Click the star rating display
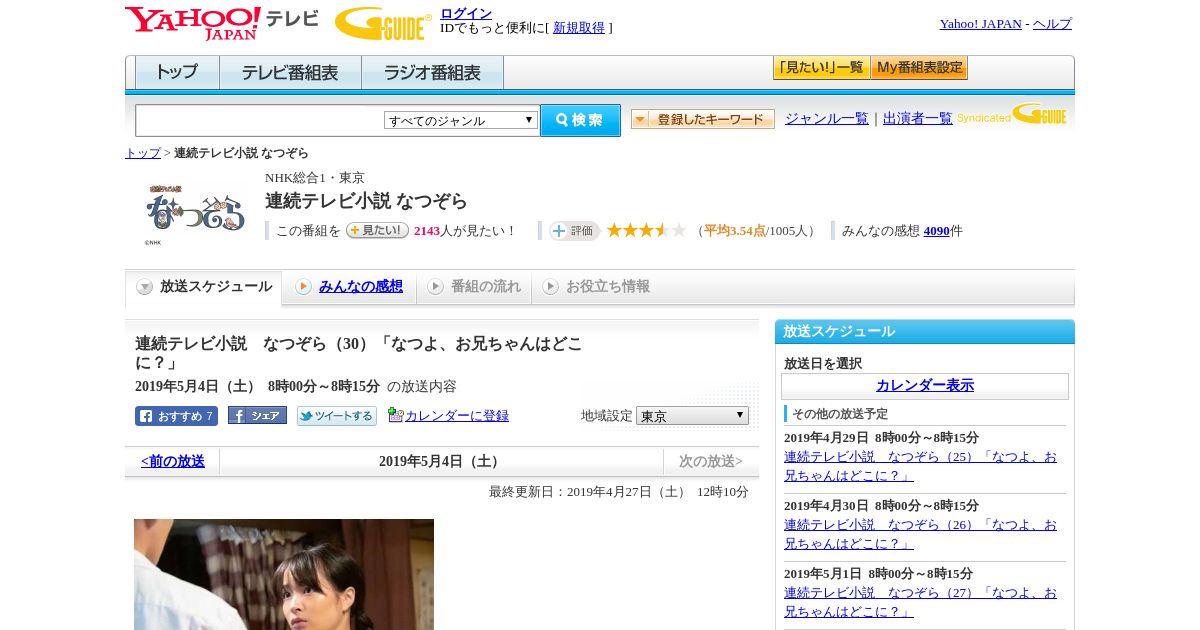1200x630 pixels. click(646, 231)
